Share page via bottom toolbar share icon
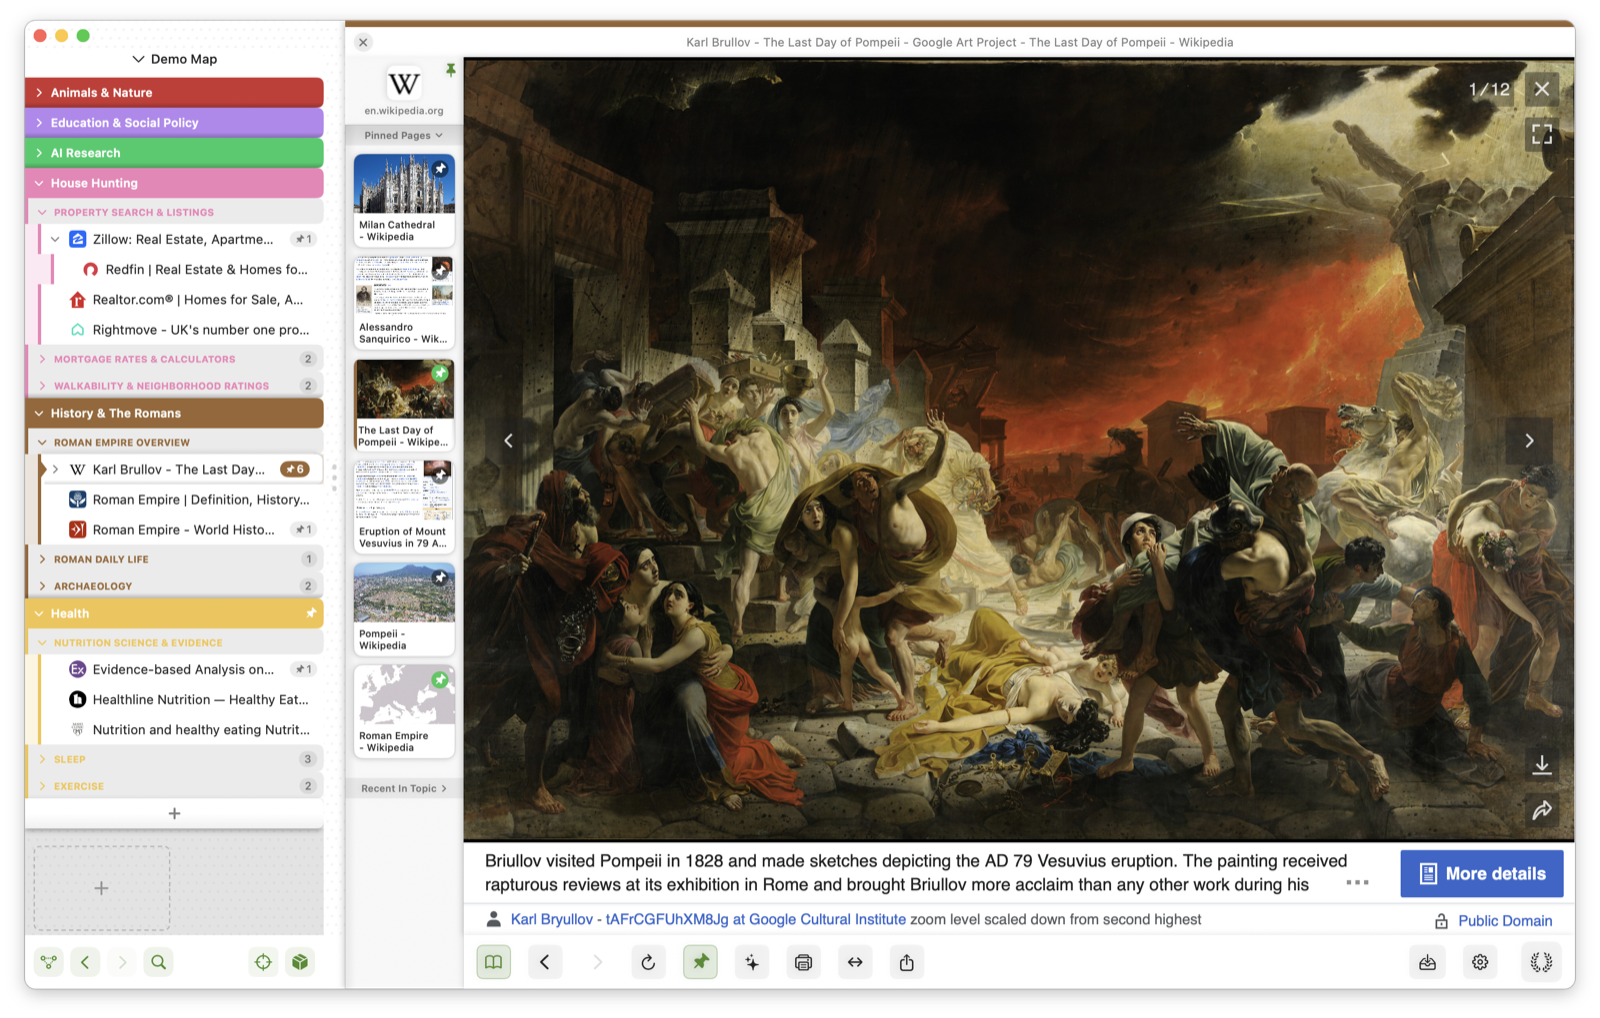Screen dimensions: 1600x1018 [907, 962]
